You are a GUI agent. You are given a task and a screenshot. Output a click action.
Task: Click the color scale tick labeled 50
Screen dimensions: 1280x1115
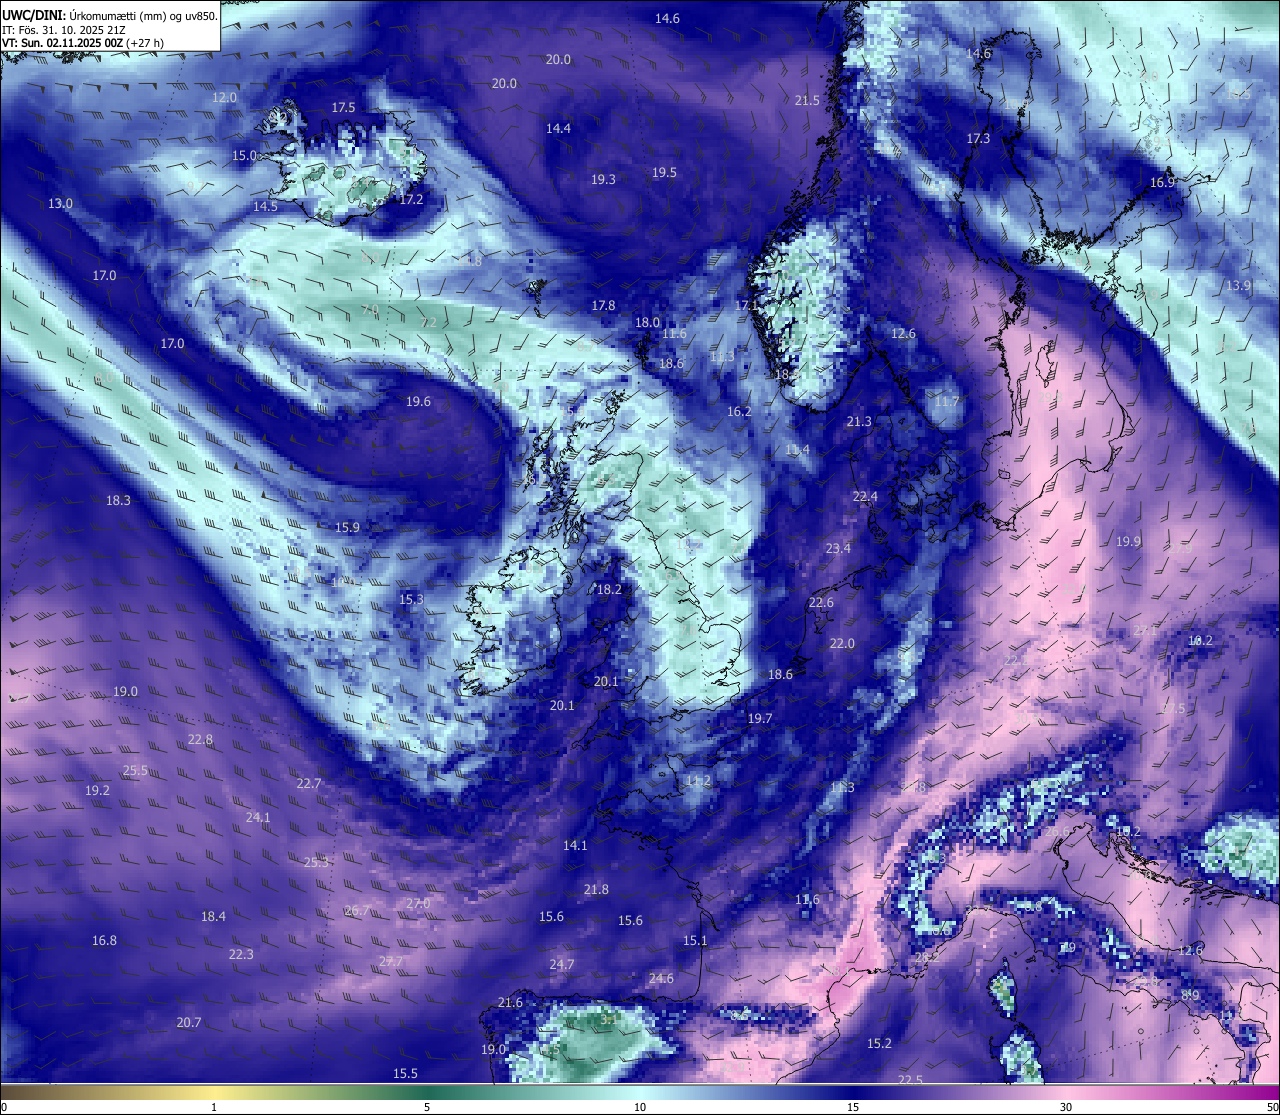[x=1272, y=1108]
